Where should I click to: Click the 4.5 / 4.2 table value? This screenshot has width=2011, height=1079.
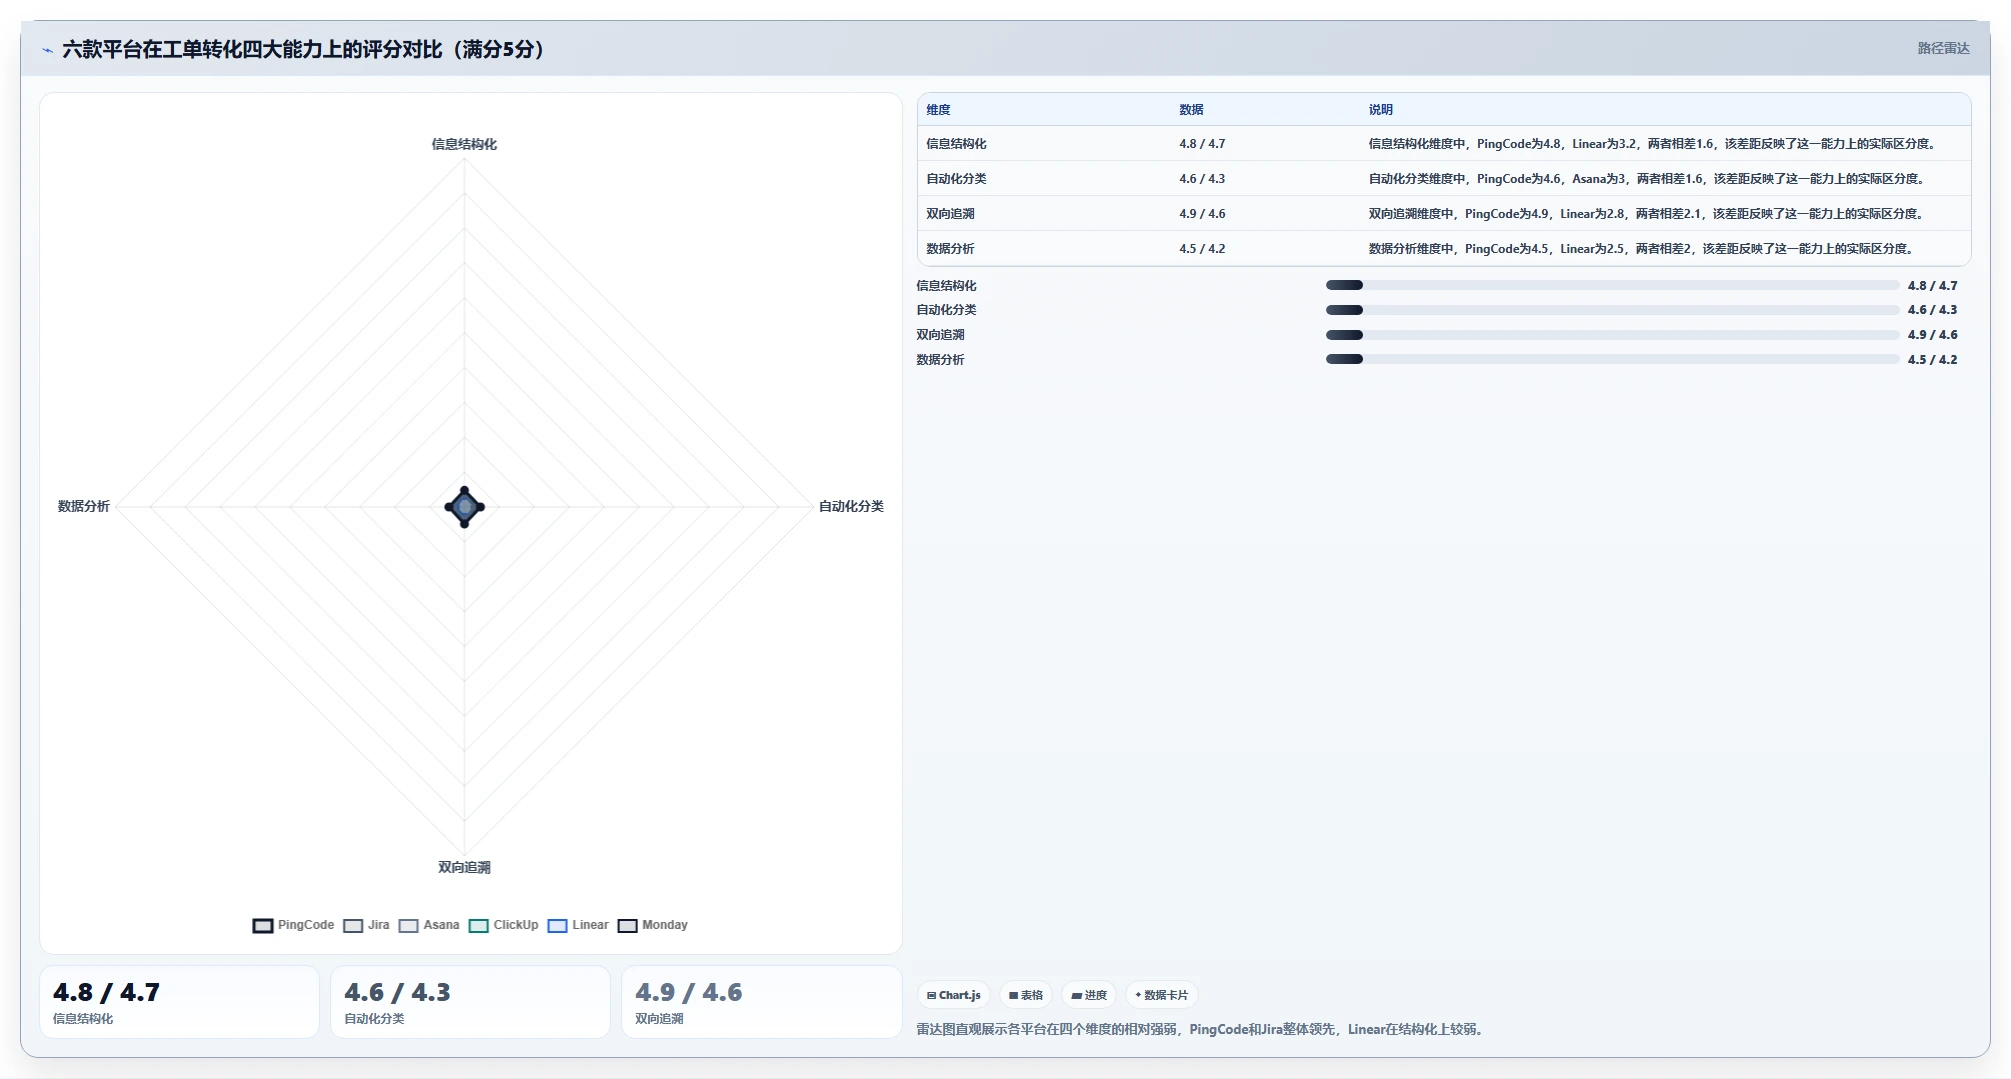1202,249
